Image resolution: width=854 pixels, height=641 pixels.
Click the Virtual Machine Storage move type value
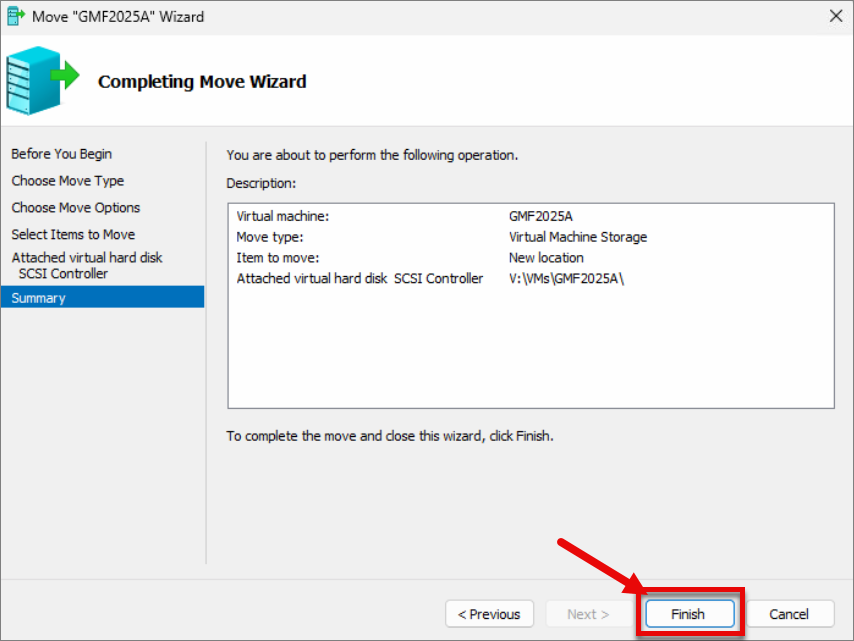pos(577,237)
